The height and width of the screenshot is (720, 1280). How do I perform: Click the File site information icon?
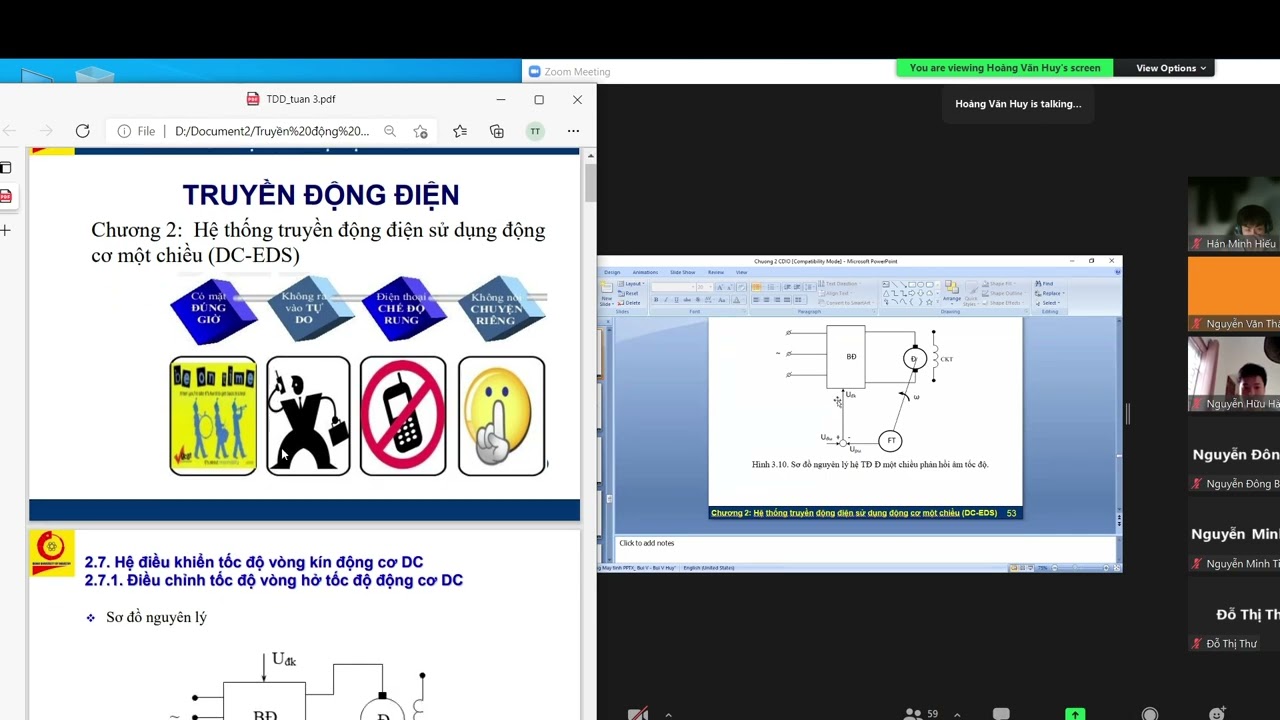[124, 131]
